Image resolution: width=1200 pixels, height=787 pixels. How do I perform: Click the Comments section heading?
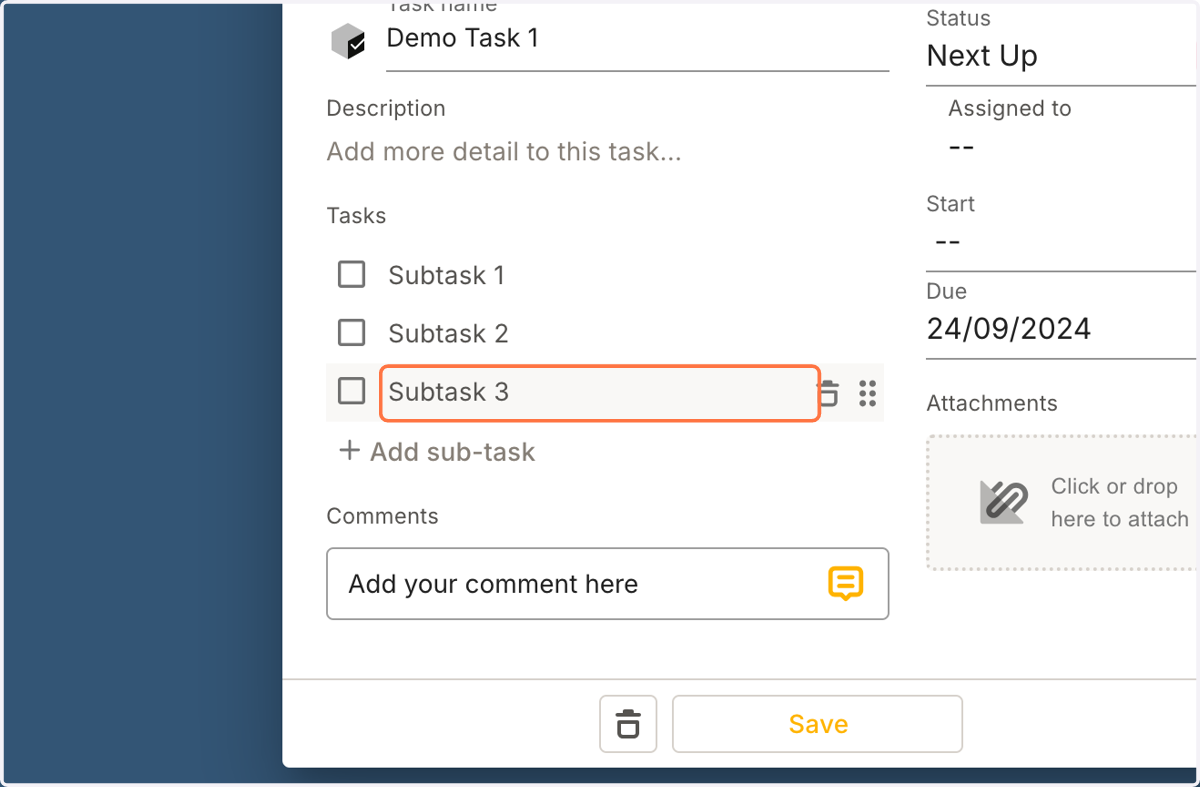[x=382, y=516]
